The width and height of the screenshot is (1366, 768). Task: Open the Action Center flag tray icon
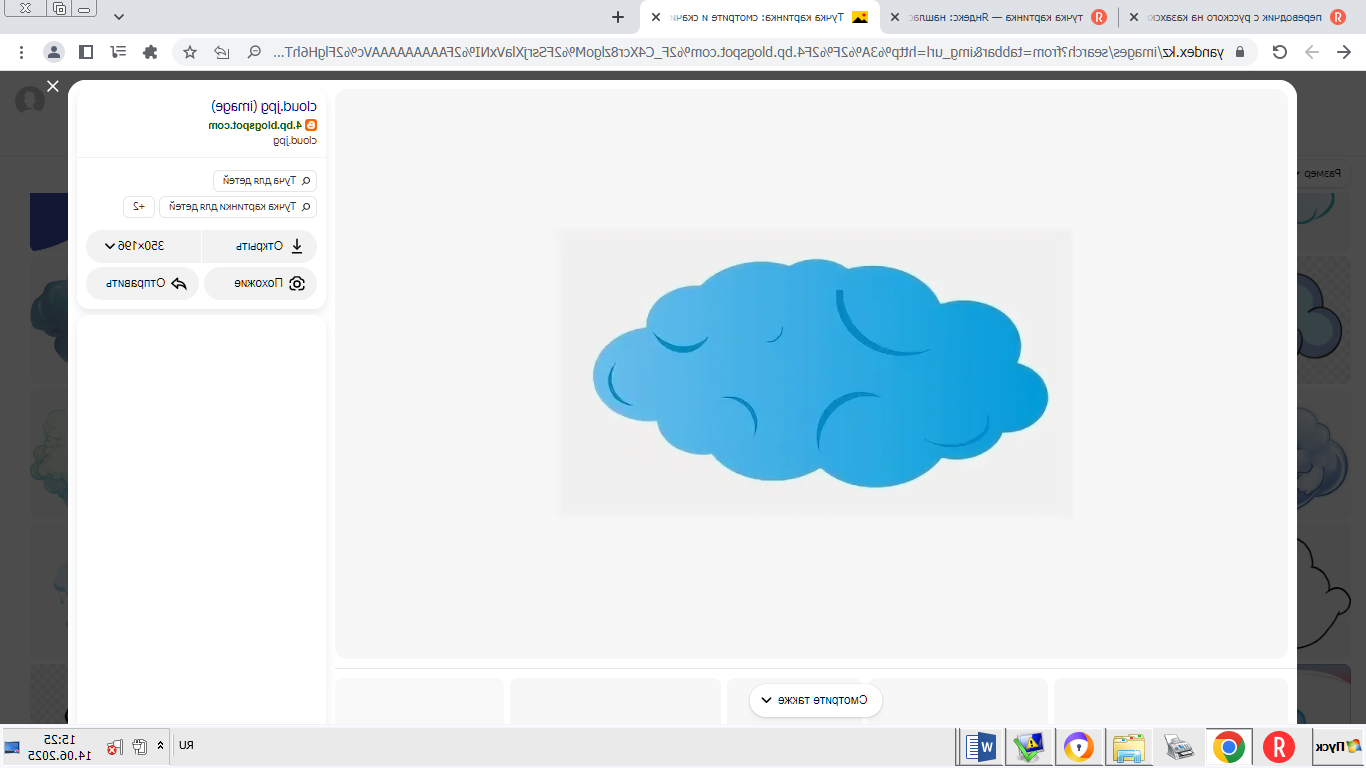click(116, 746)
